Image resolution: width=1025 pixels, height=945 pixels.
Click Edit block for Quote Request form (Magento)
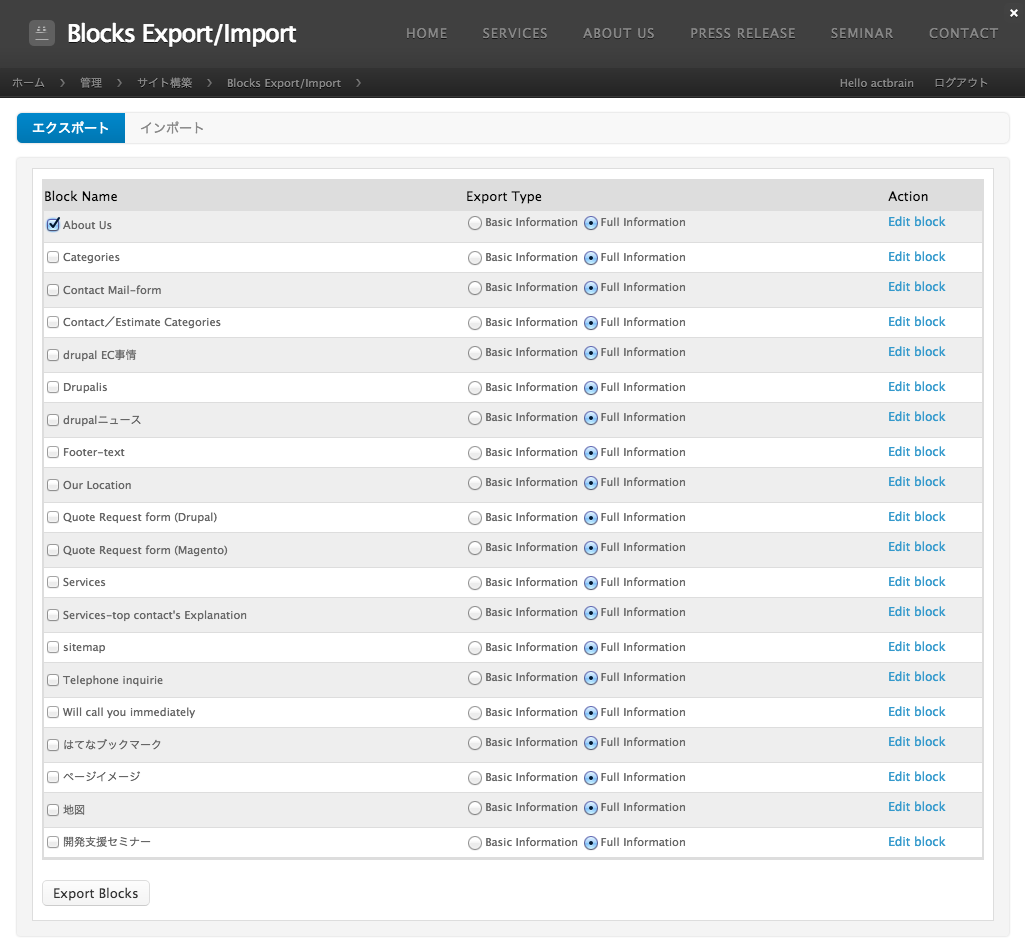[x=916, y=546]
